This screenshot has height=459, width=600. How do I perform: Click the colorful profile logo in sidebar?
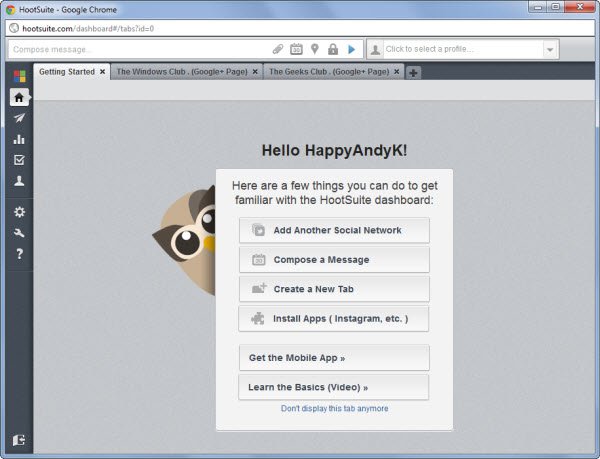tap(19, 76)
